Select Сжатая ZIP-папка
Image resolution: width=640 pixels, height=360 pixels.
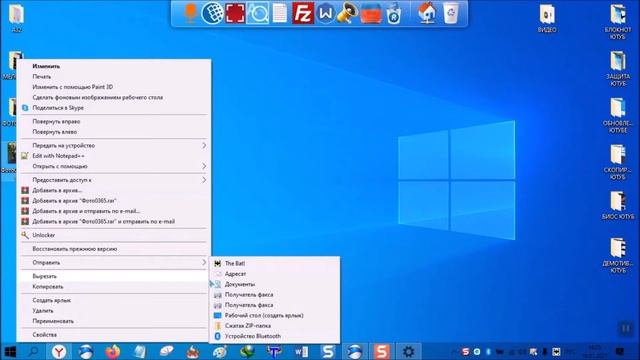274,326
